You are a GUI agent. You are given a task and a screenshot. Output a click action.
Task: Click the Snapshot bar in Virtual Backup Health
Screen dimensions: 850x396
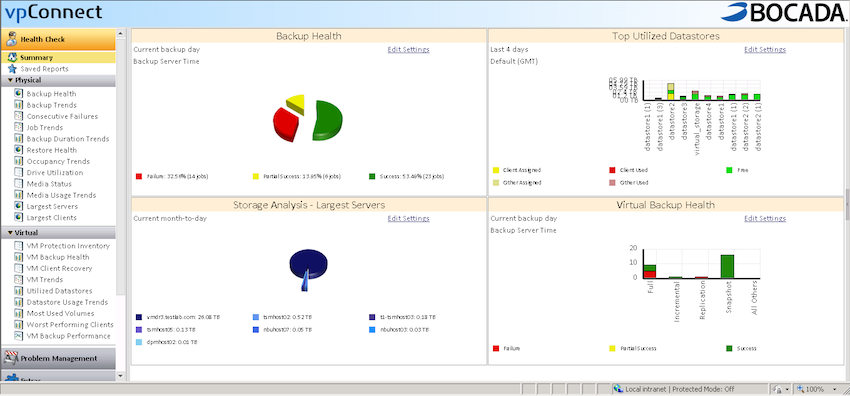pyautogui.click(x=727, y=266)
